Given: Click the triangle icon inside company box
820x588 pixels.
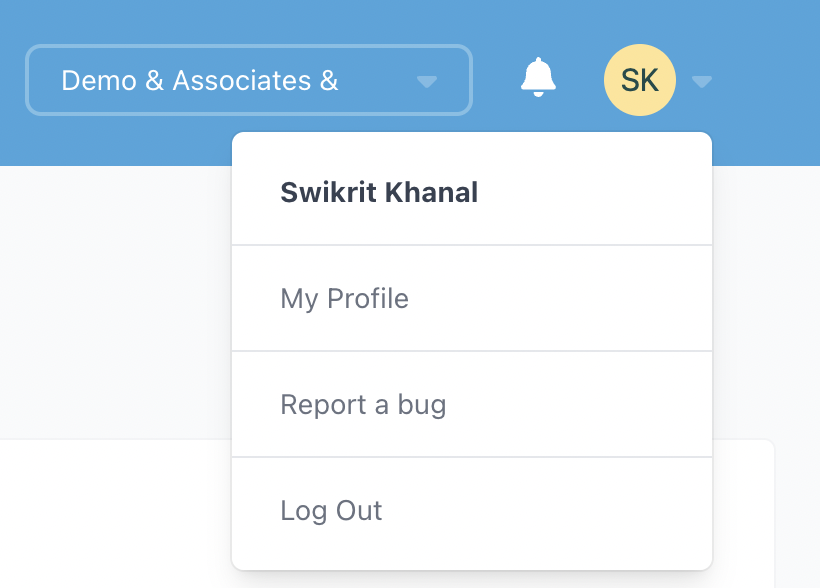Looking at the screenshot, I should point(427,82).
